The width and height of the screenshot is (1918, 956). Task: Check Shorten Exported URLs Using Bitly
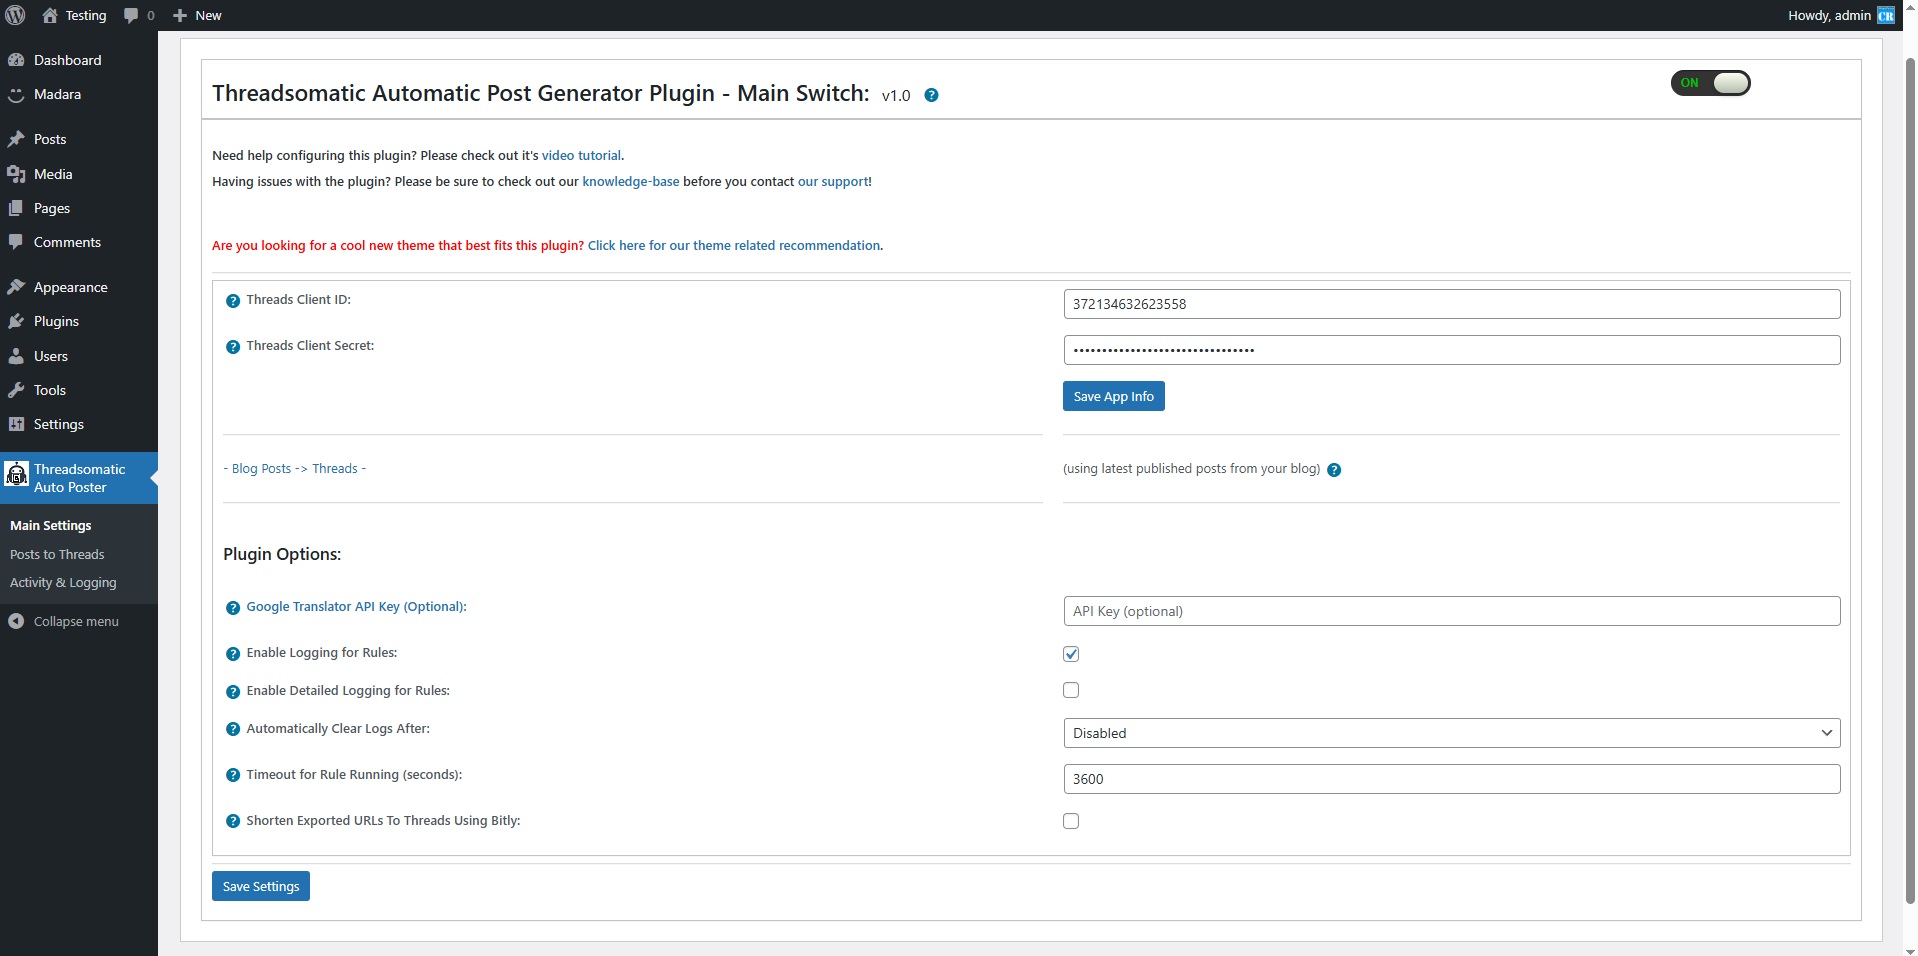[x=1071, y=821]
